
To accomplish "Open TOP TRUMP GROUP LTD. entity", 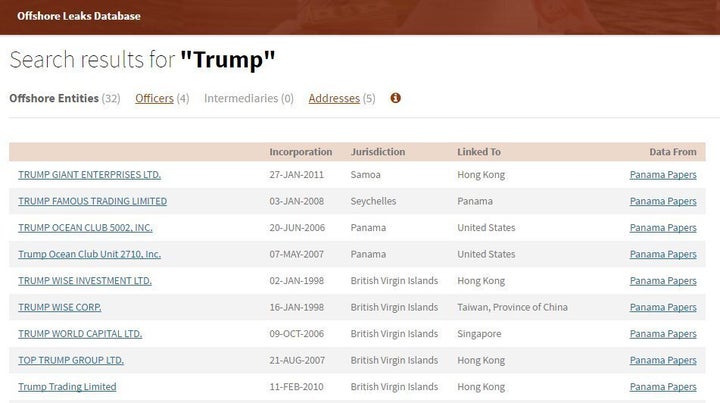I will tap(71, 360).
